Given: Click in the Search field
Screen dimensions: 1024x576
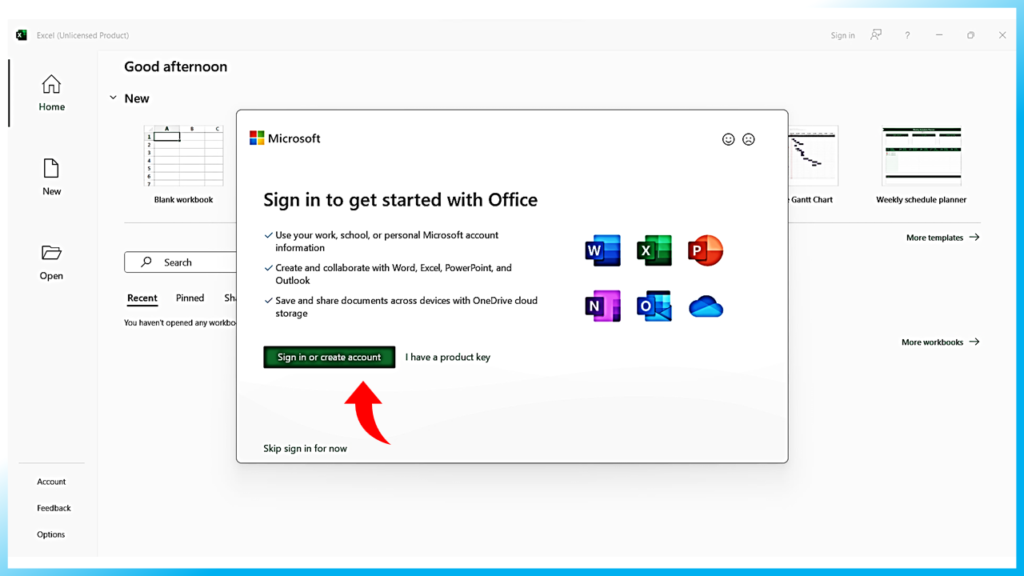Looking at the screenshot, I should click(180, 262).
